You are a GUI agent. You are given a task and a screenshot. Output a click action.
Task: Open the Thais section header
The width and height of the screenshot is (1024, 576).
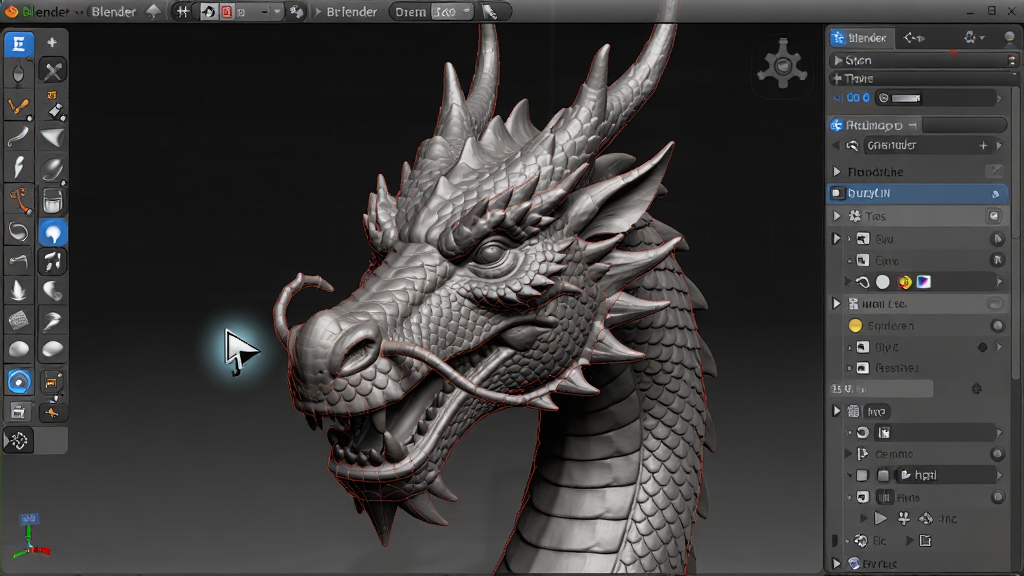[923, 78]
